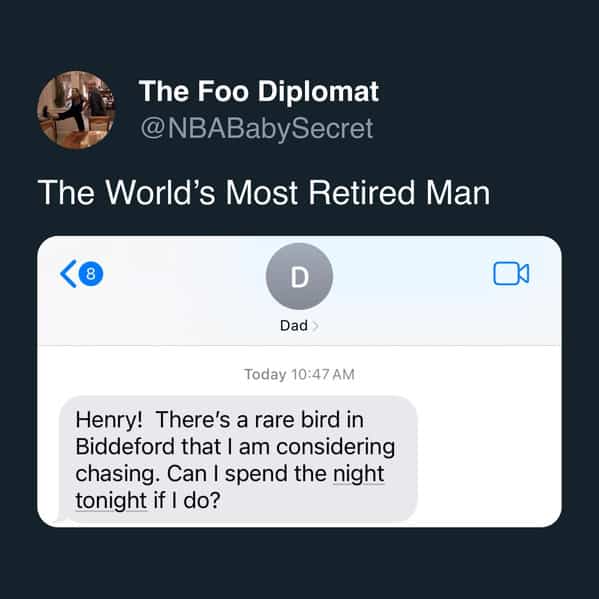Image resolution: width=599 pixels, height=599 pixels.
Task: Click the display name The Foo Diplomat
Action: click(259, 91)
